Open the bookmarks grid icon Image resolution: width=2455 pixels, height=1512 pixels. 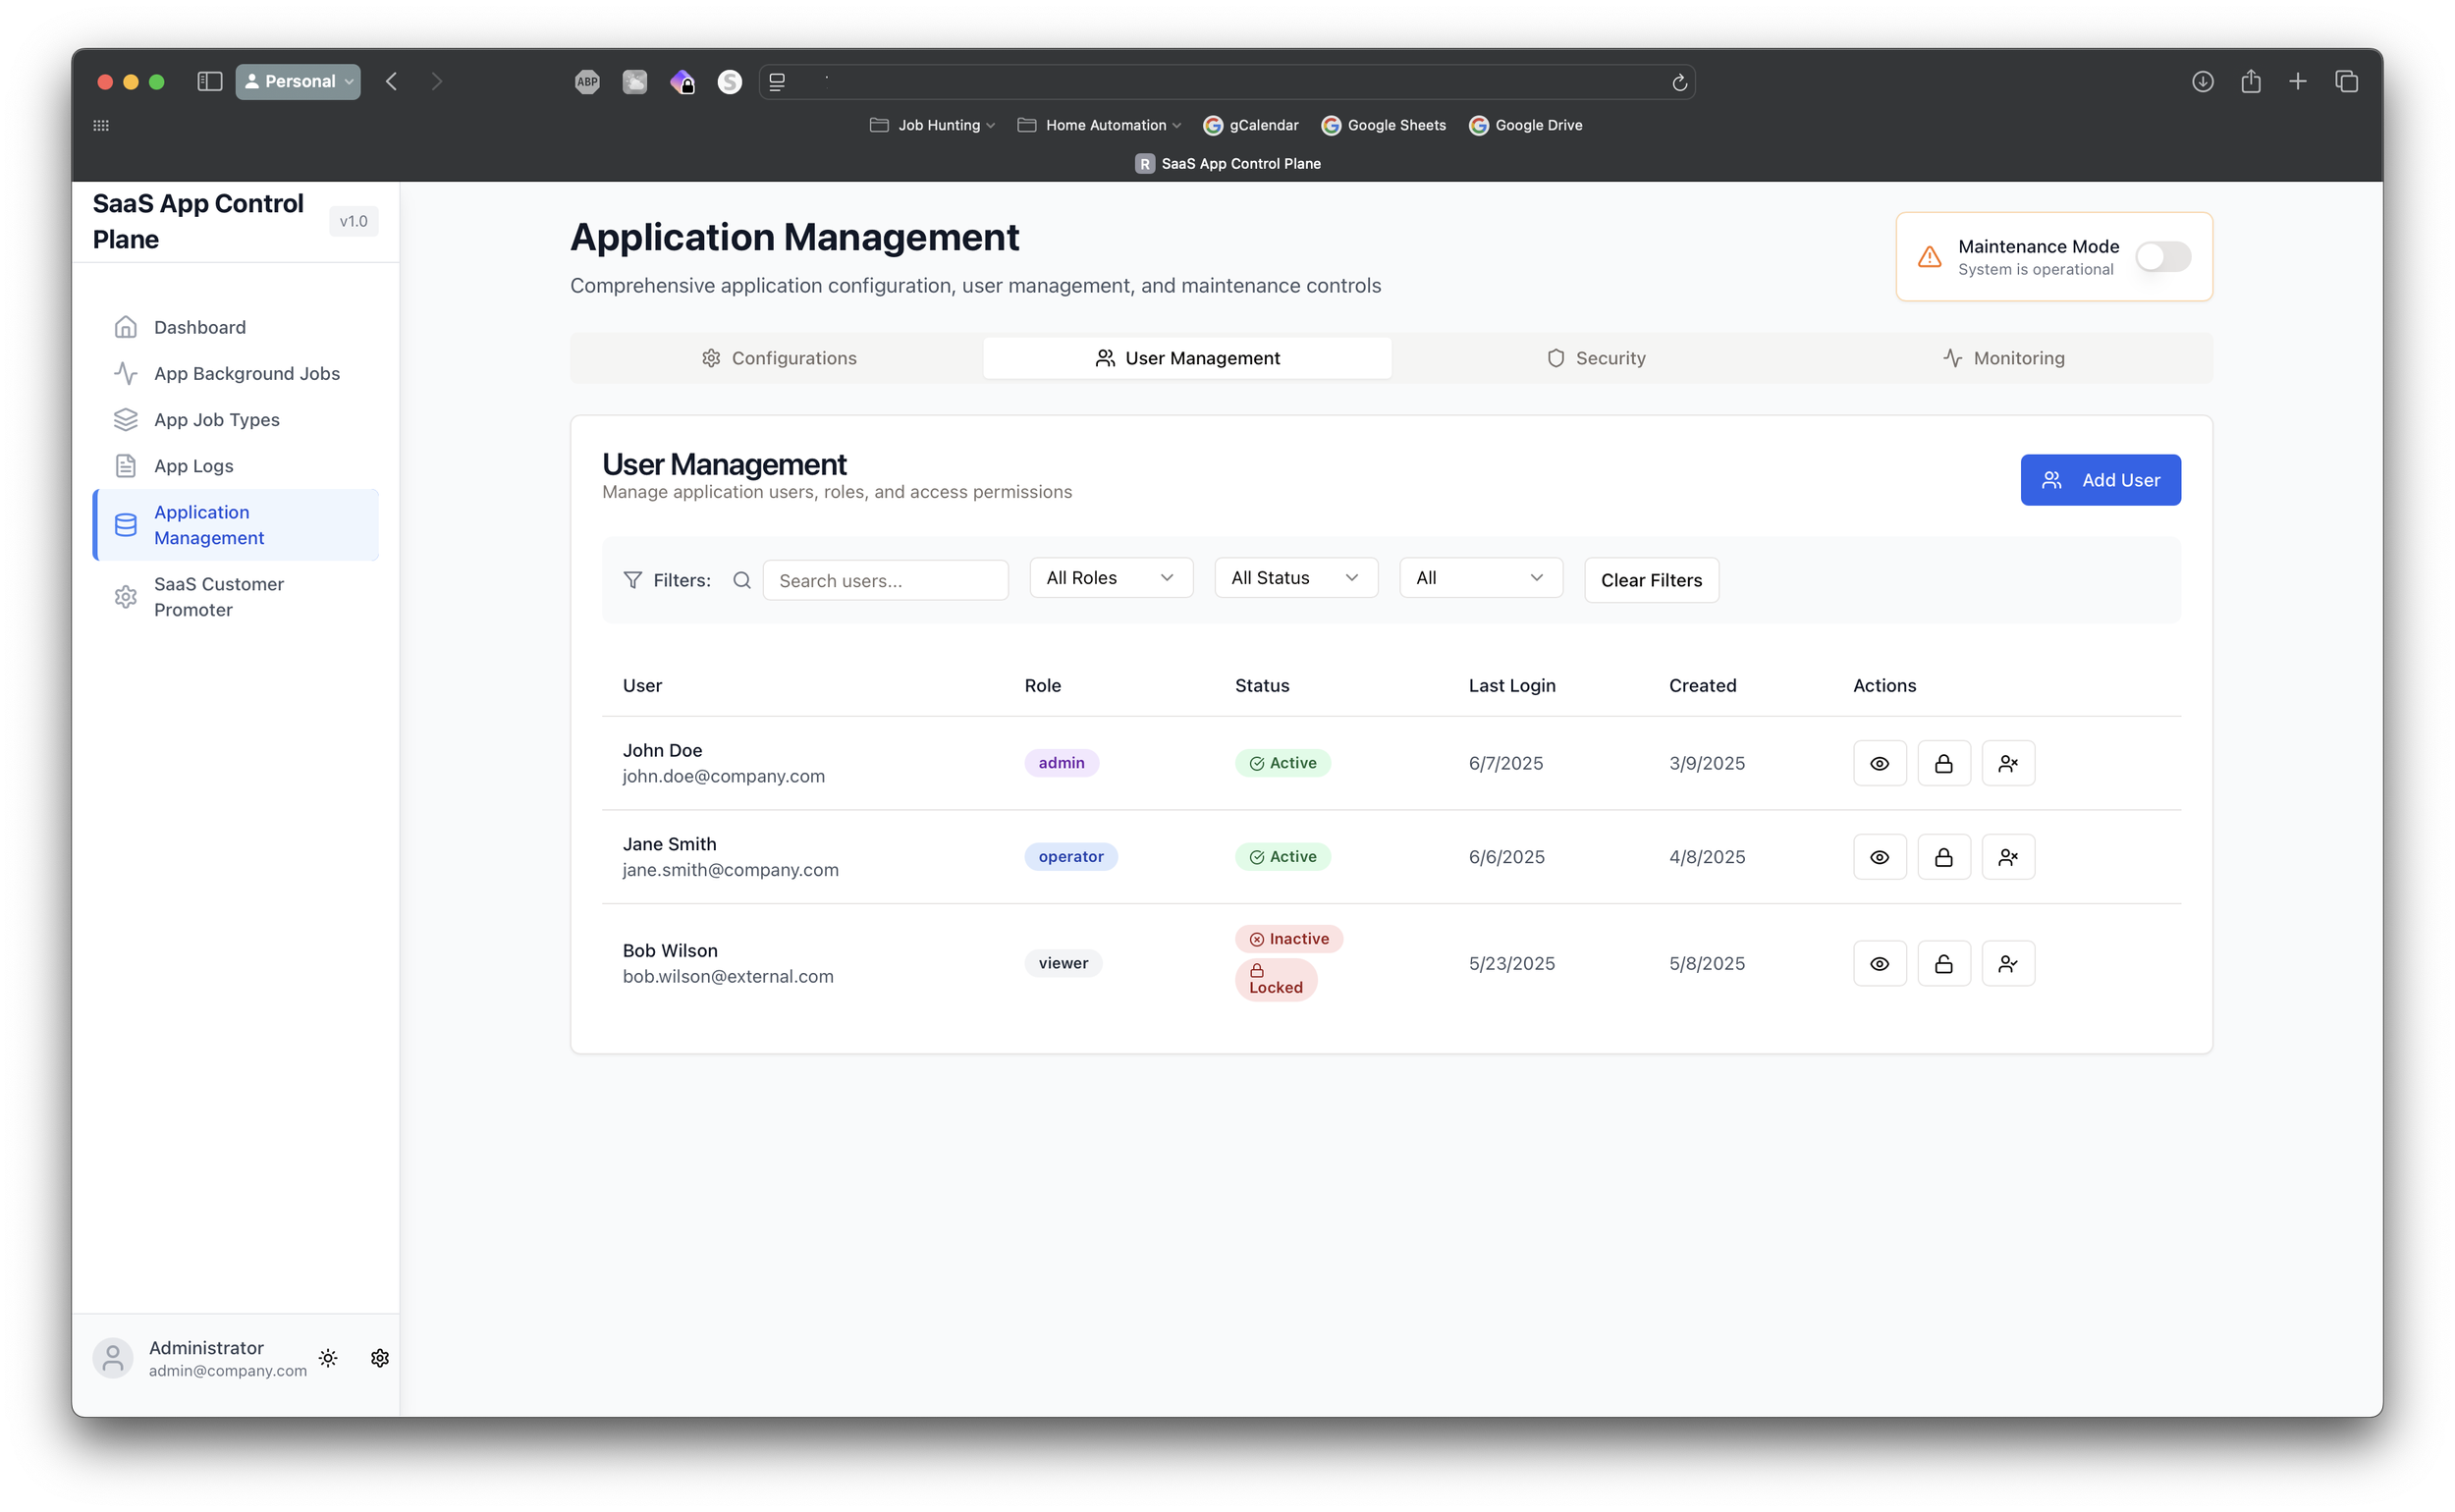coord(101,125)
